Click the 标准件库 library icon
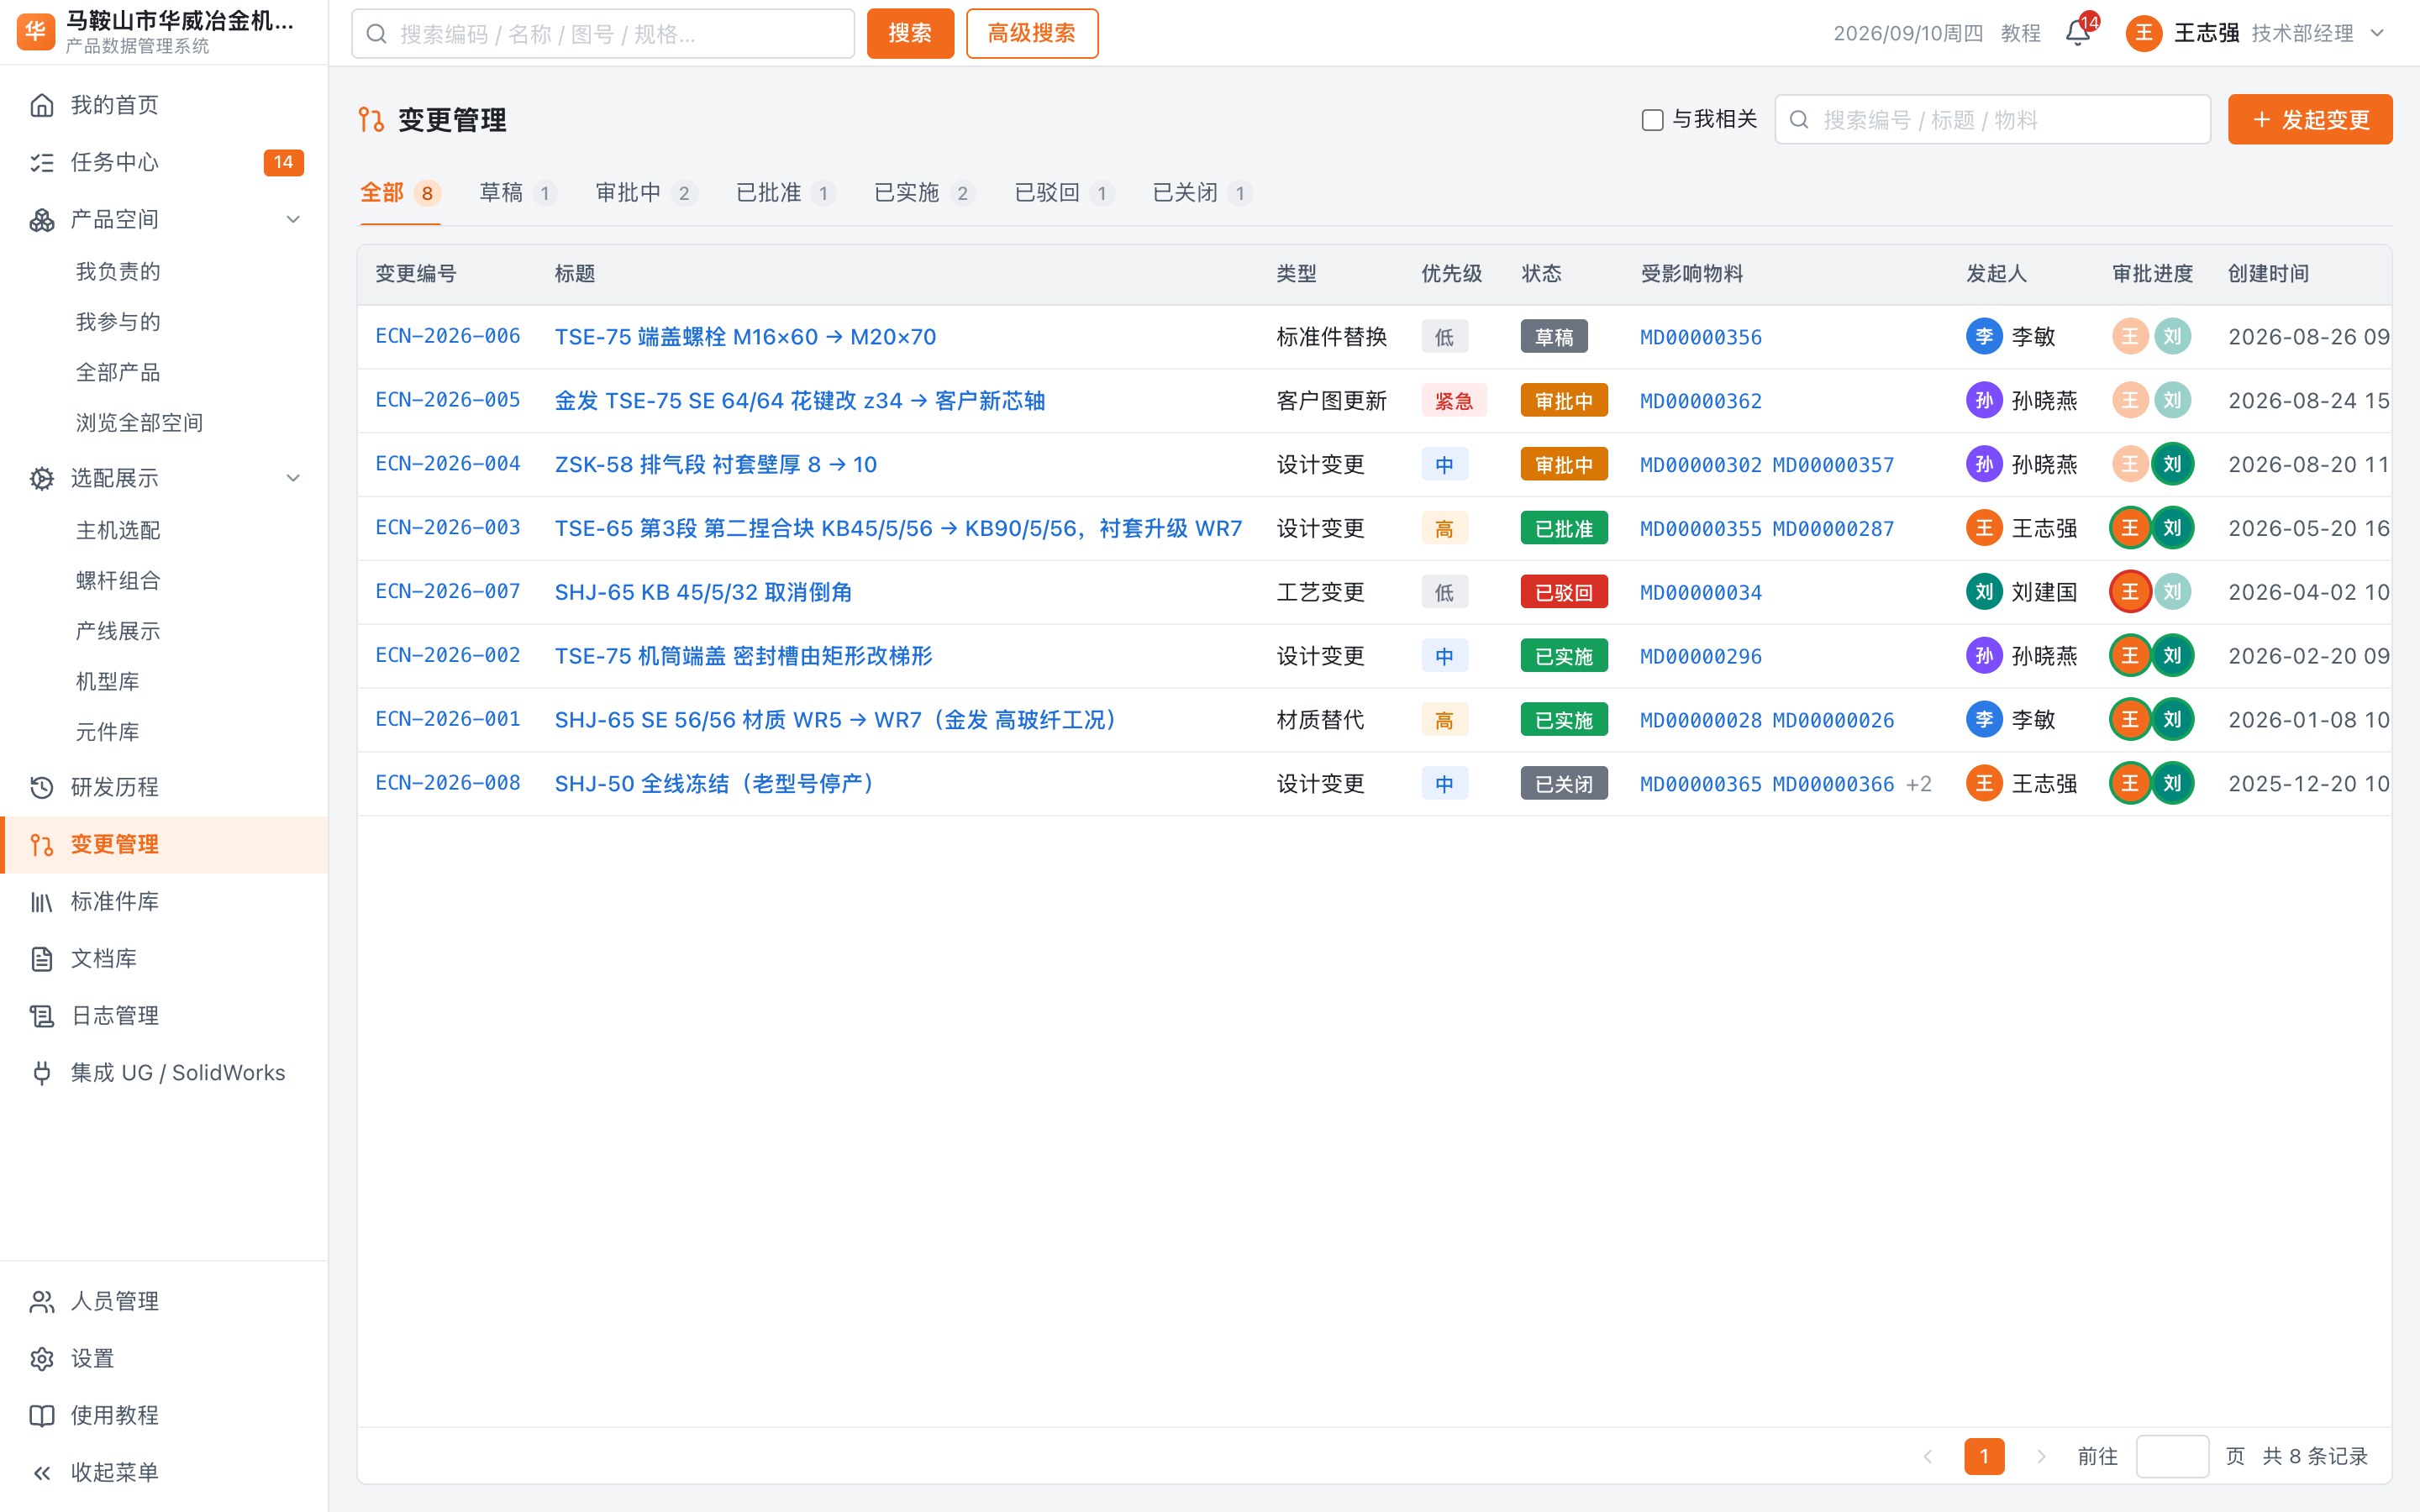The height and width of the screenshot is (1512, 2420). click(x=42, y=902)
